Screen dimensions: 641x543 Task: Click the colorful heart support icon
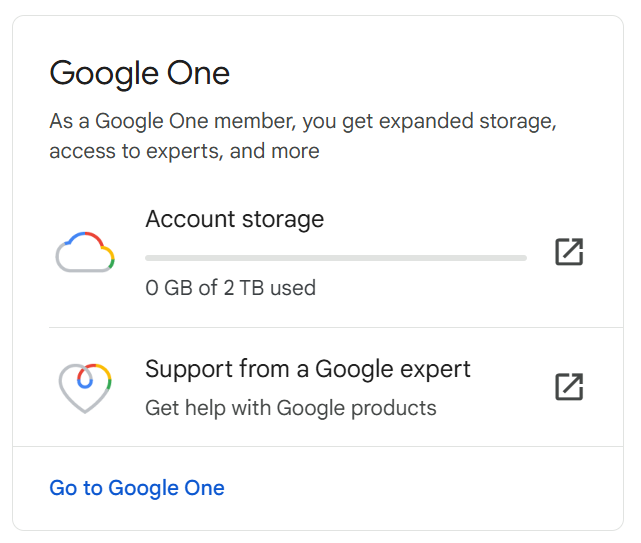pos(85,387)
